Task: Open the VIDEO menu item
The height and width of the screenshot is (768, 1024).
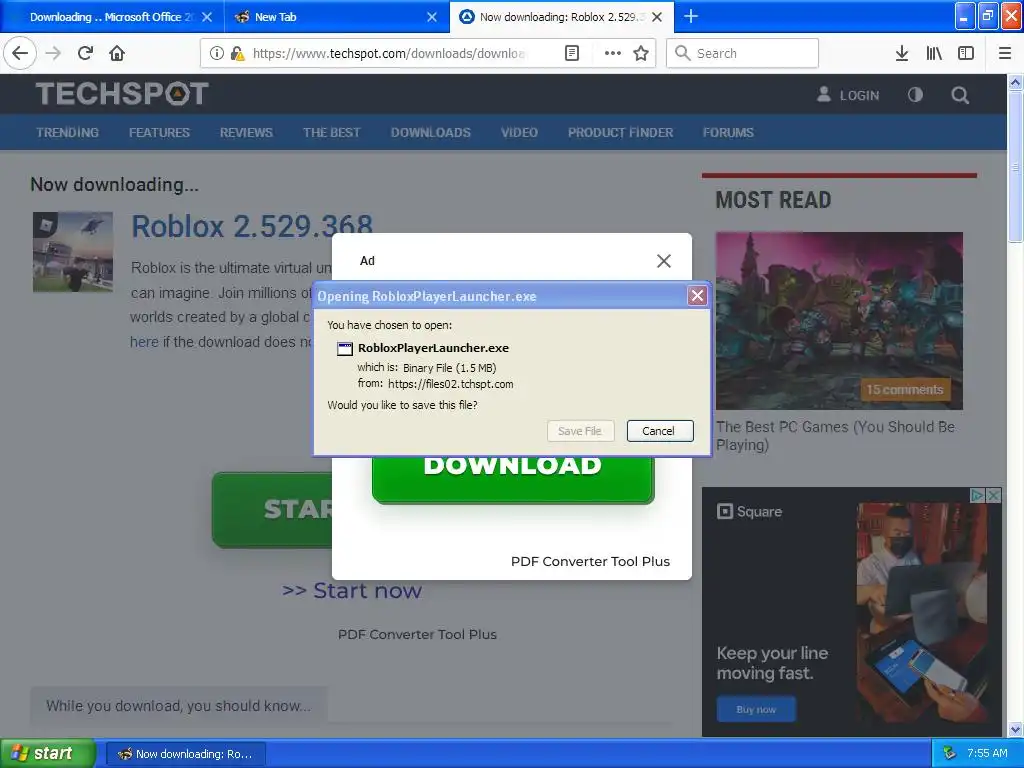Action: click(519, 133)
